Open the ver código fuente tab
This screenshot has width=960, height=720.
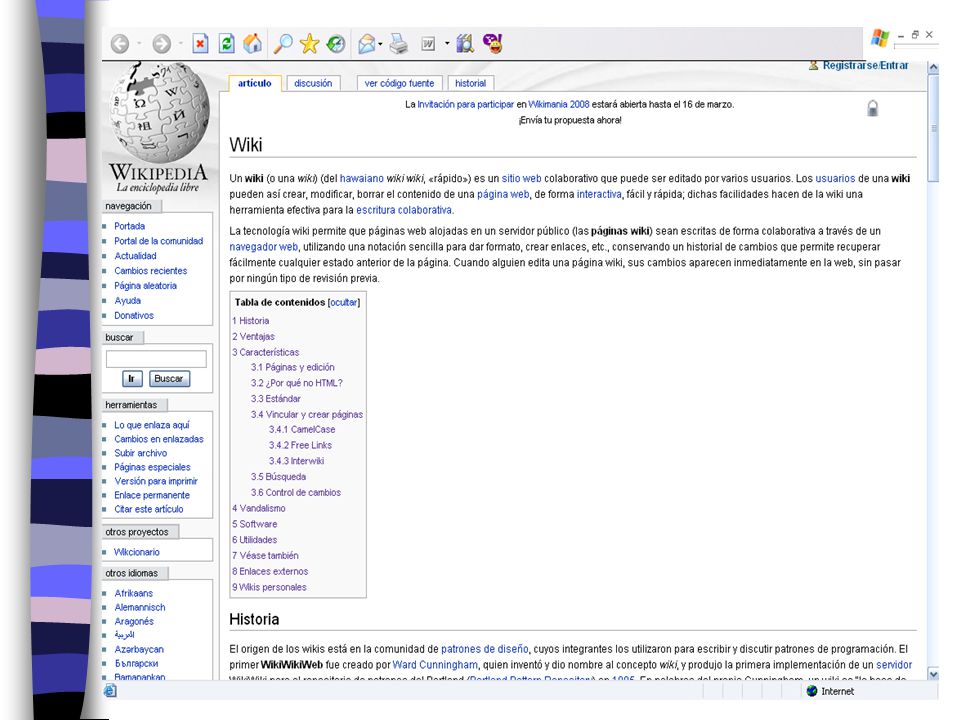tap(399, 83)
